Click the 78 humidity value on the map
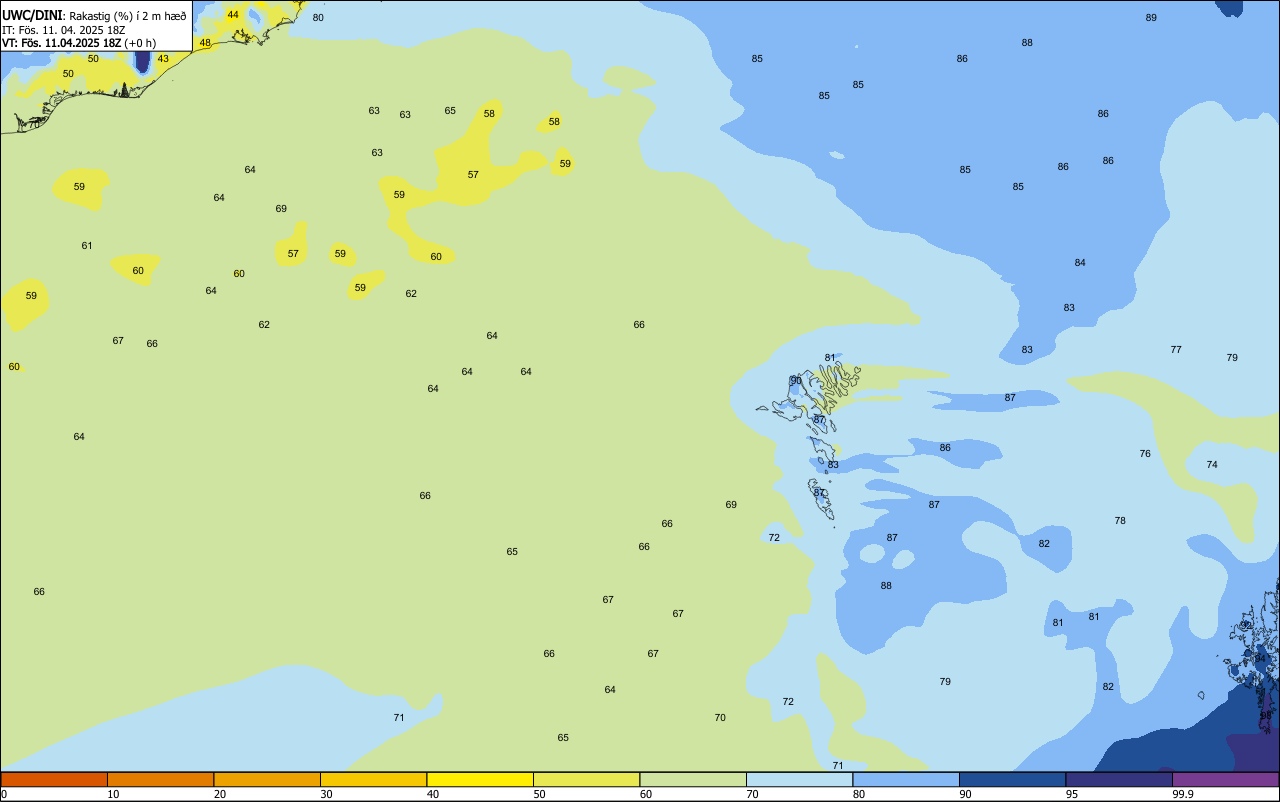This screenshot has width=1280, height=802. (1120, 521)
